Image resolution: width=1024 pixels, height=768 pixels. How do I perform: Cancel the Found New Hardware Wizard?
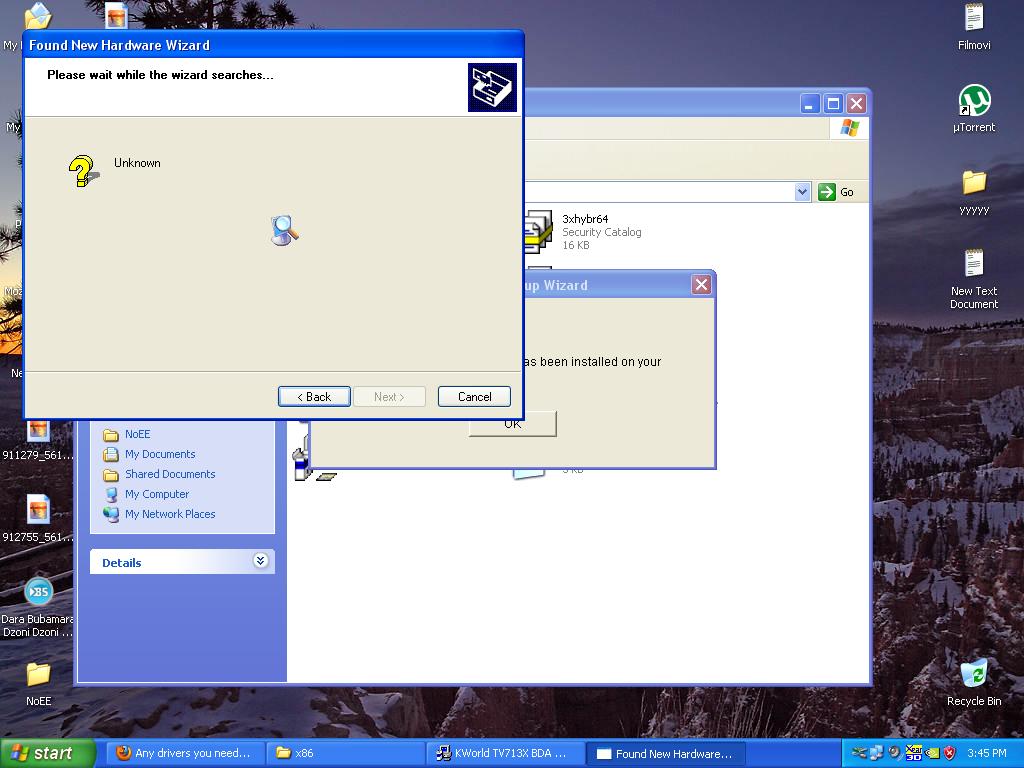(474, 397)
